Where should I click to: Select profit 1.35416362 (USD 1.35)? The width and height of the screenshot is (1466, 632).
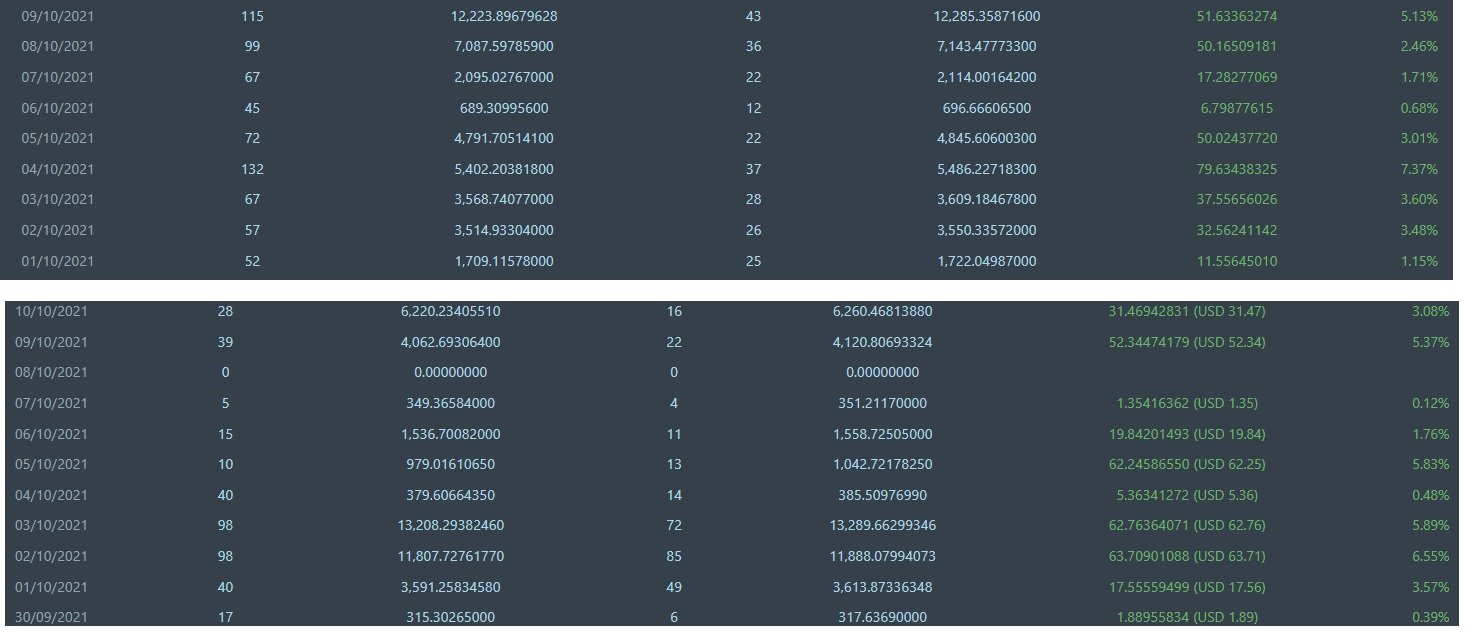(x=1187, y=403)
